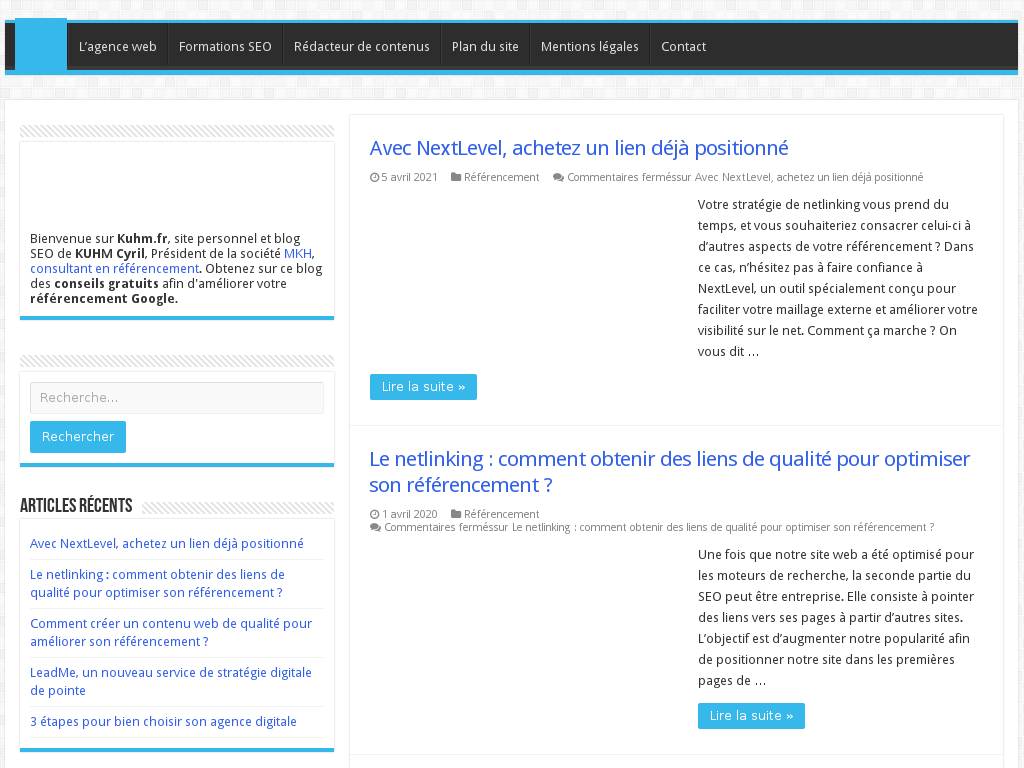Click the folder icon beside first Référencement
The width and height of the screenshot is (1024, 768).
[x=457, y=178]
